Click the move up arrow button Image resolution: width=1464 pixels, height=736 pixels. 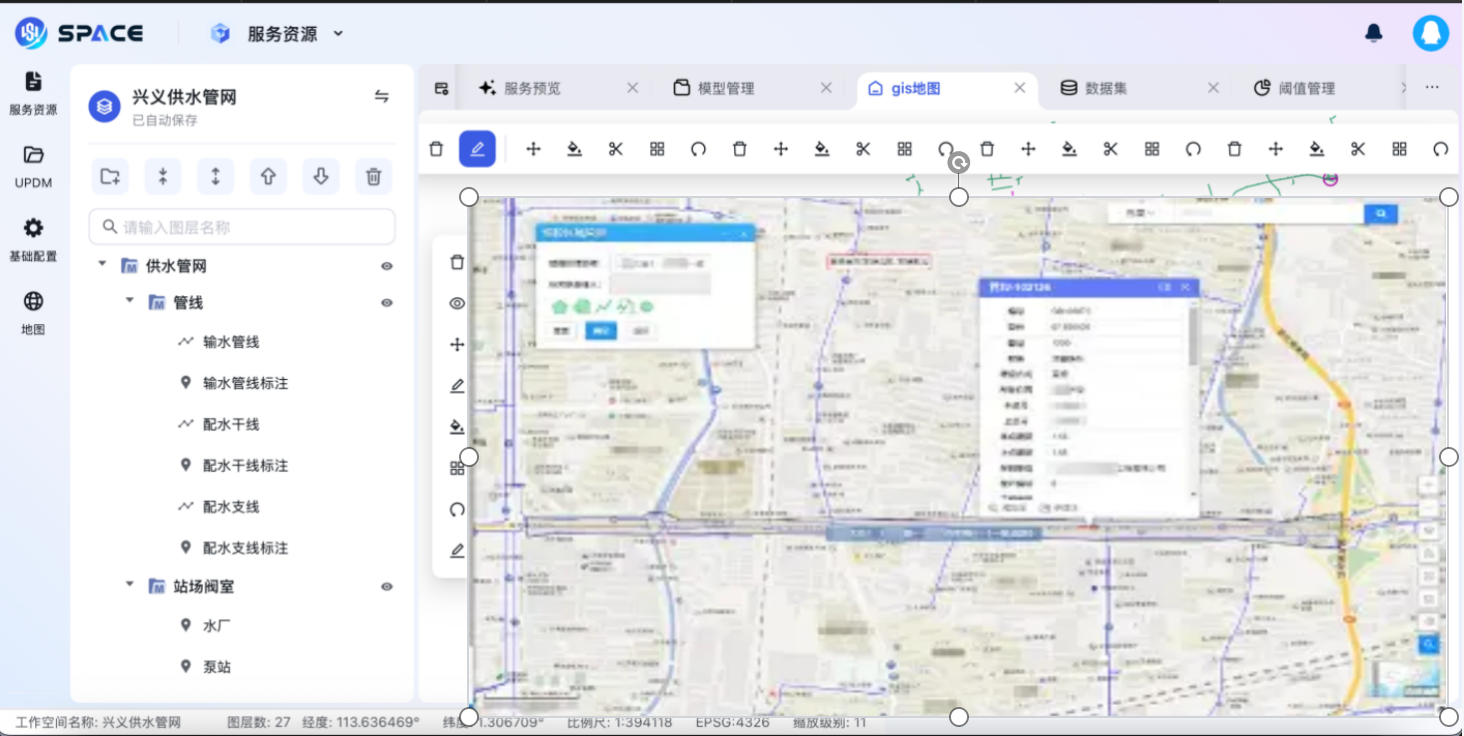[x=268, y=177]
